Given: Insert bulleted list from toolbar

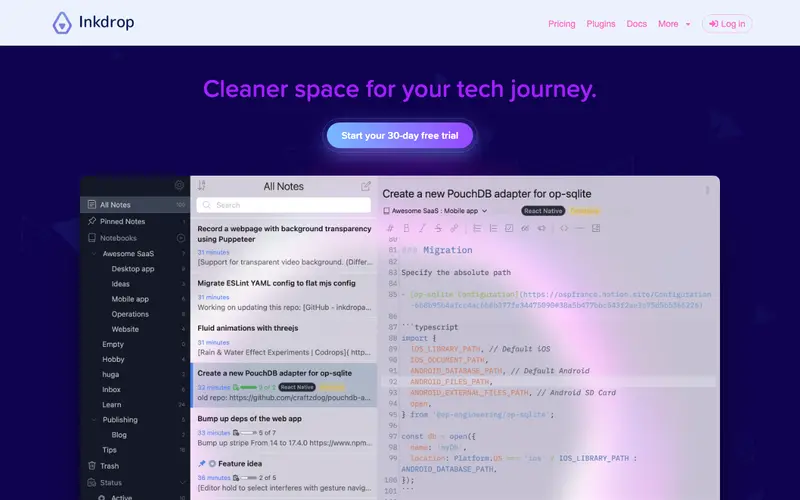Looking at the screenshot, I should click(x=477, y=228).
